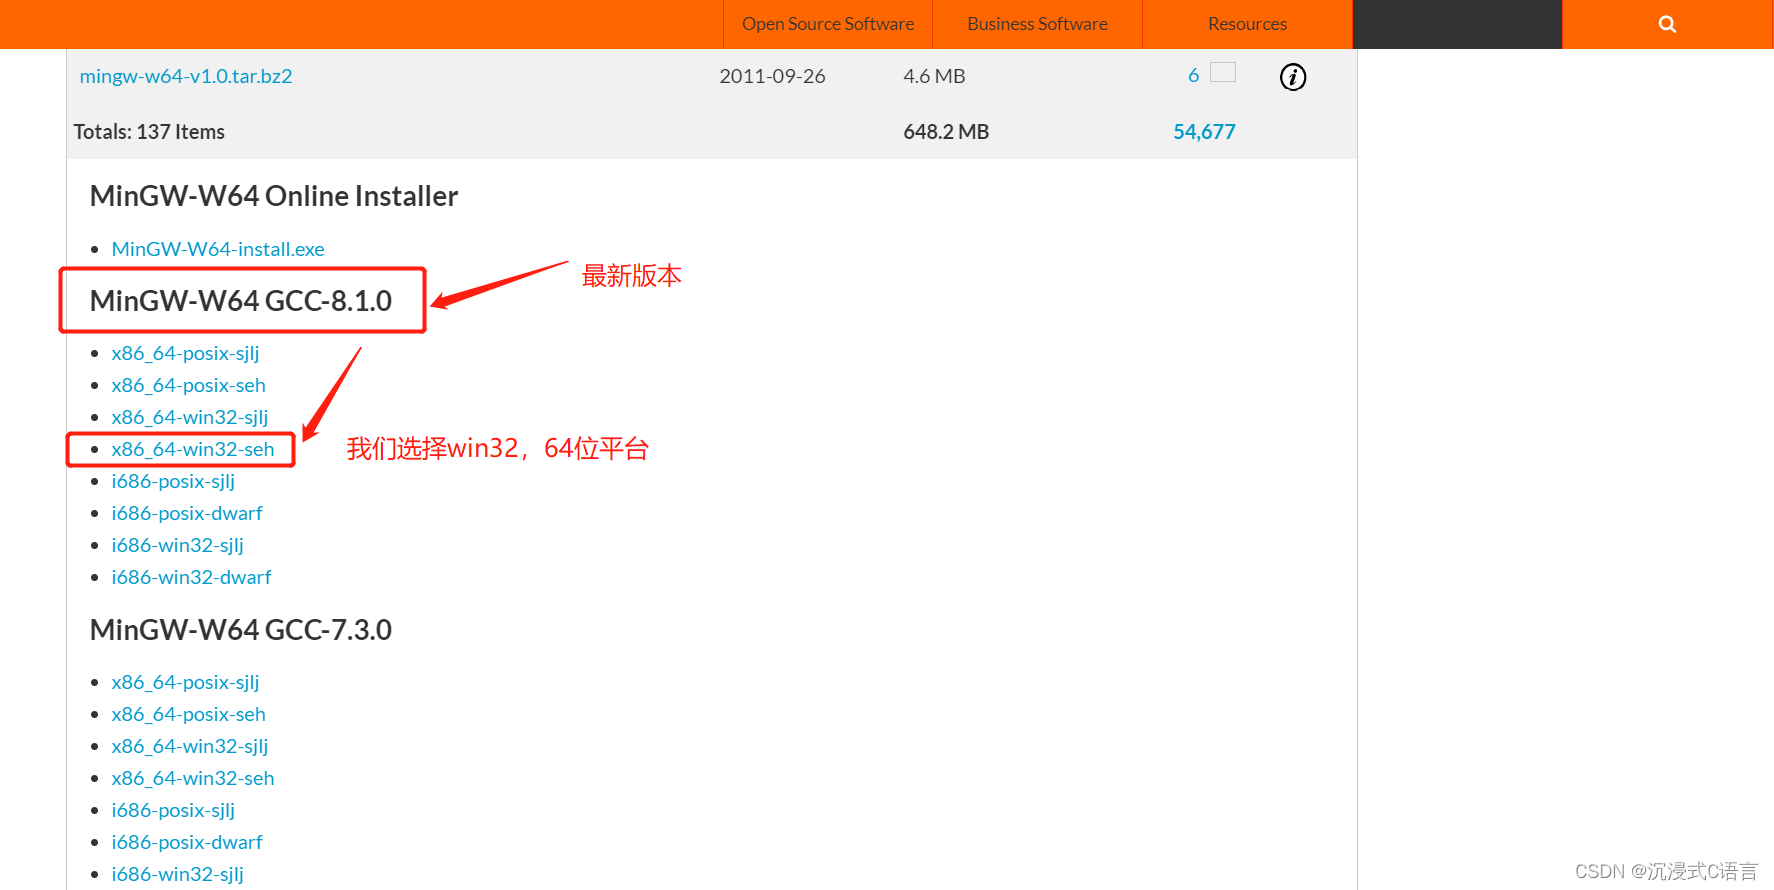Download MinGW-W64-install.exe
Viewport: 1774px width, 890px height.
(218, 249)
